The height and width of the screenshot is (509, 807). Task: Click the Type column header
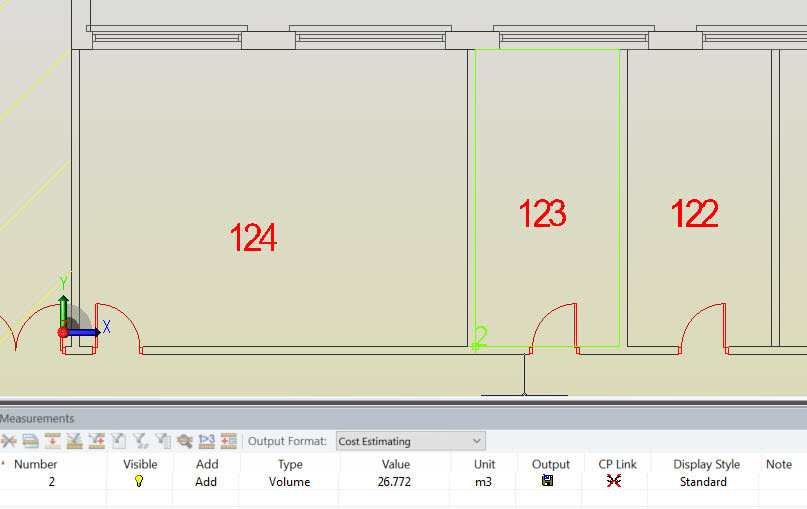coord(290,464)
